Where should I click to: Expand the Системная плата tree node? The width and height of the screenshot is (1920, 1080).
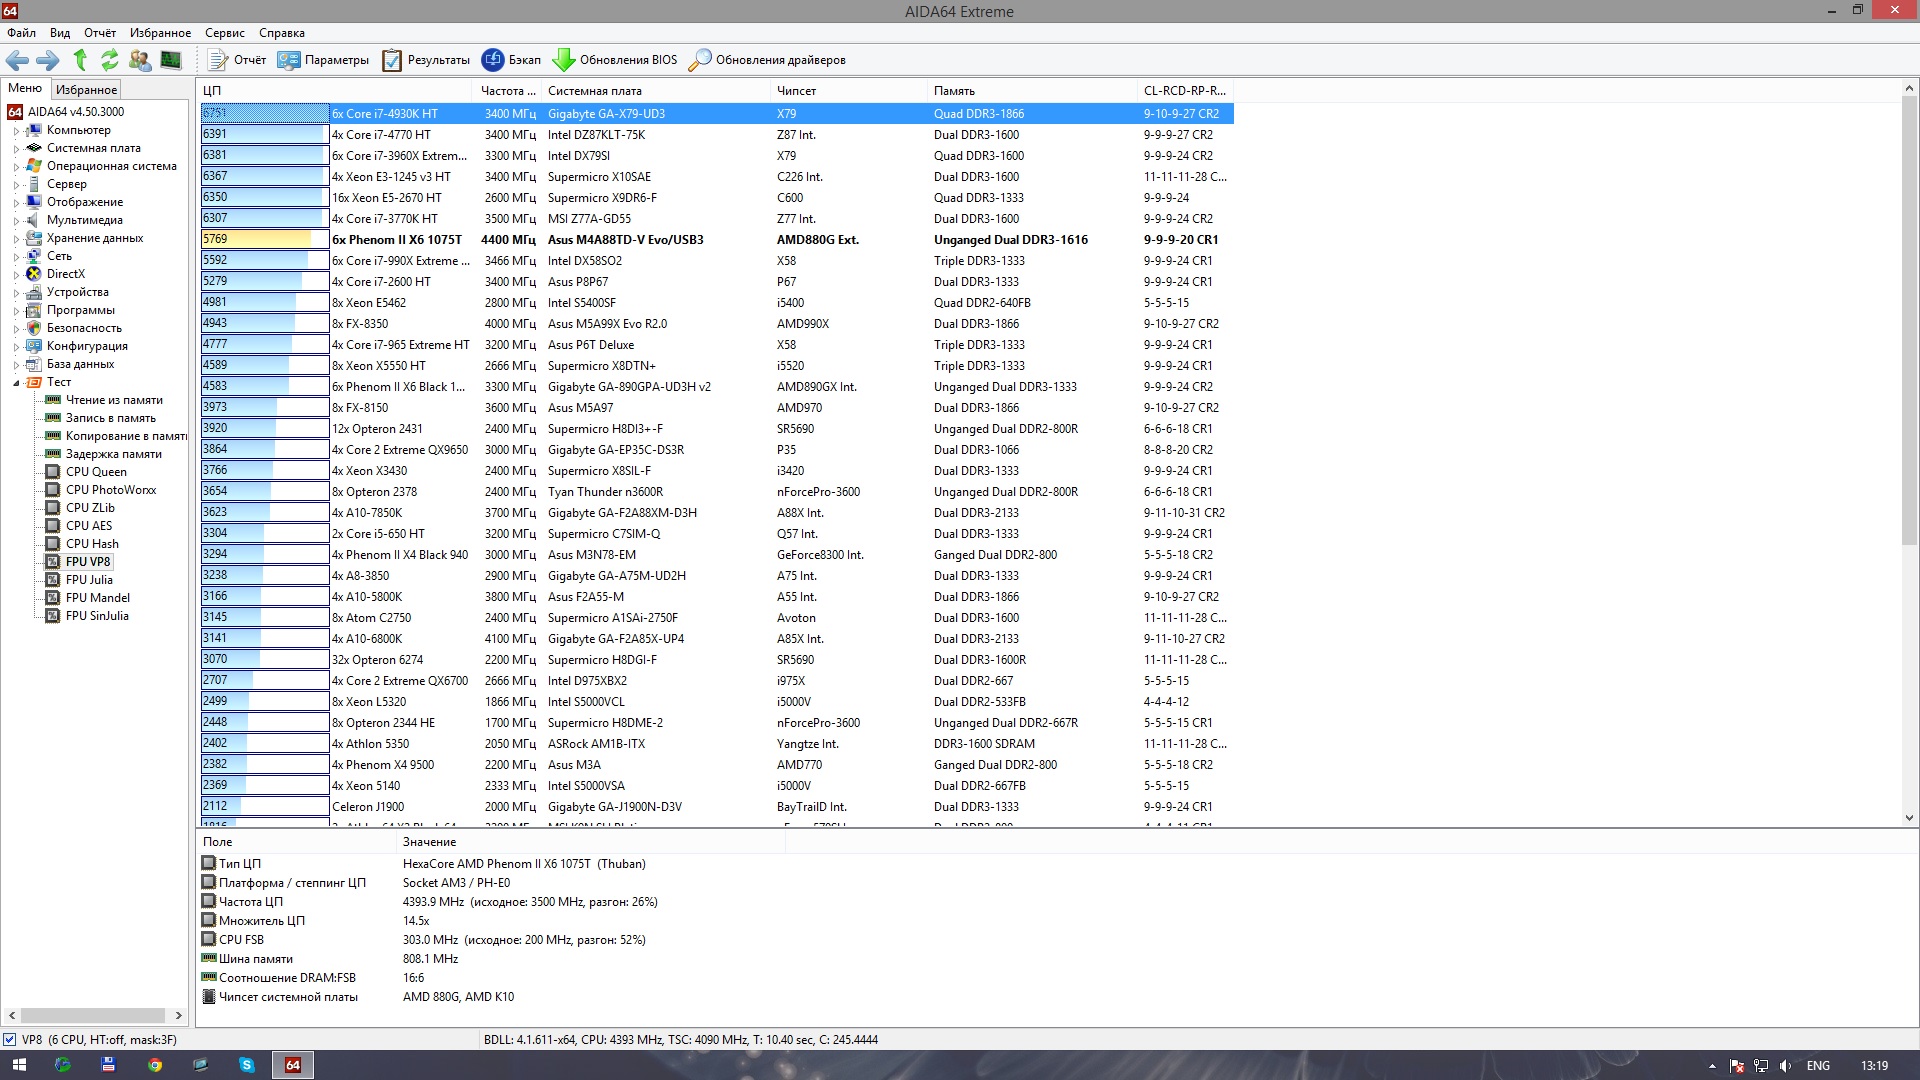(x=16, y=149)
